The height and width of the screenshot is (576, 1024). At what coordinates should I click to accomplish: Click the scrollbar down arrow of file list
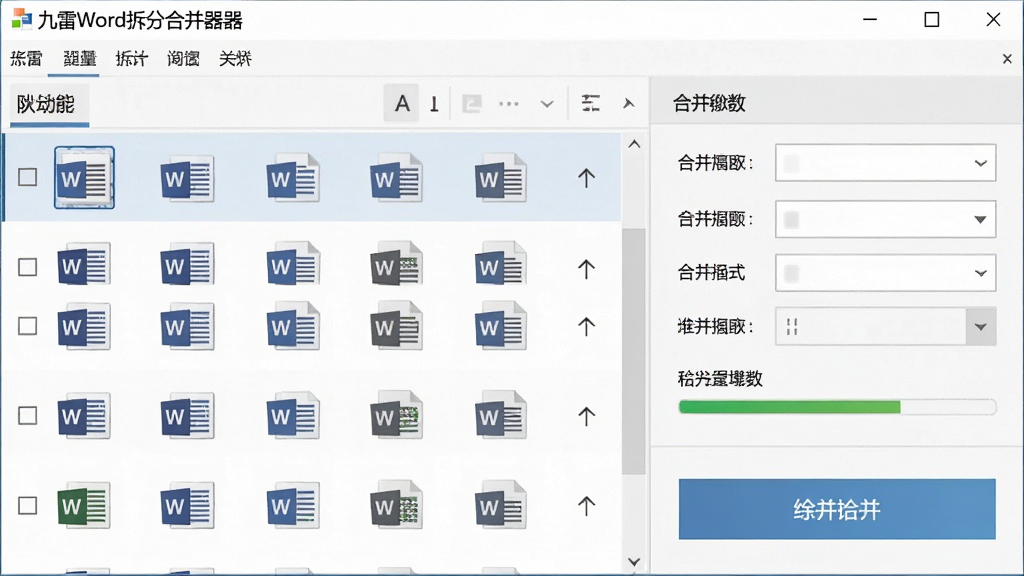pos(634,562)
